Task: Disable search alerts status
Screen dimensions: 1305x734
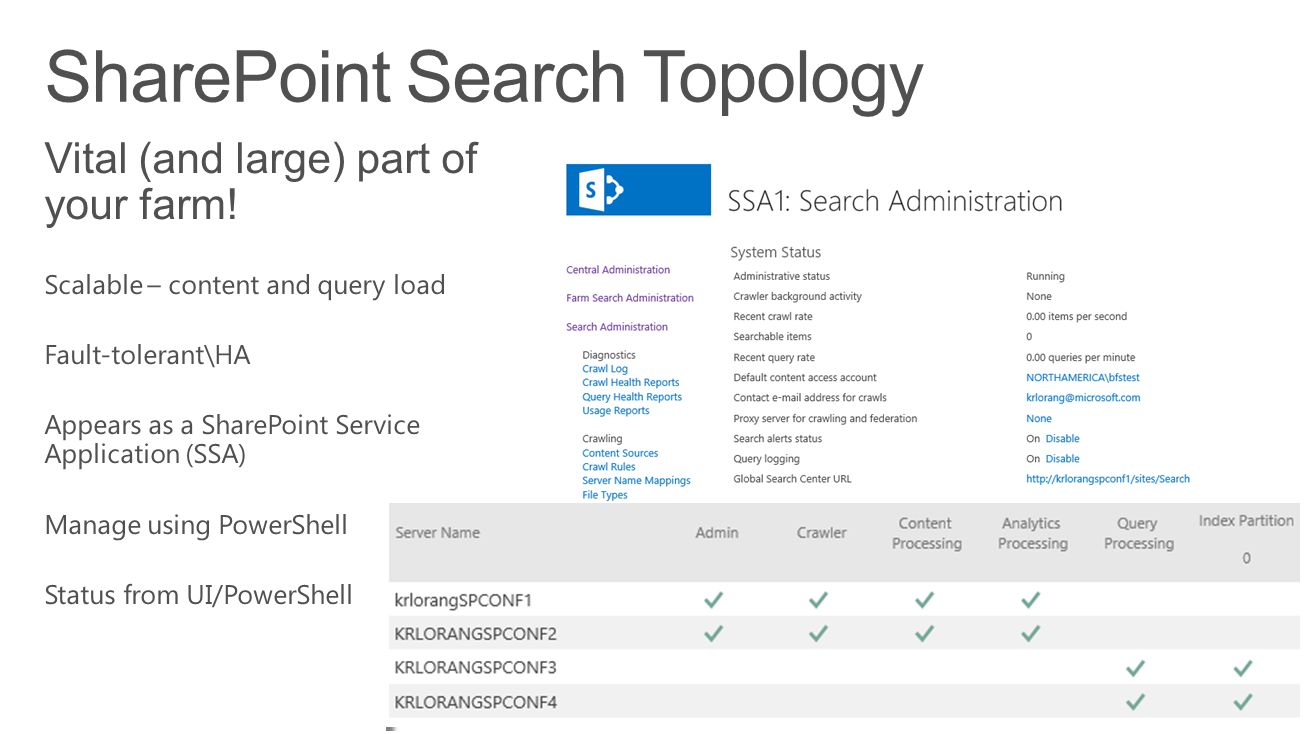Action: [x=1062, y=439]
